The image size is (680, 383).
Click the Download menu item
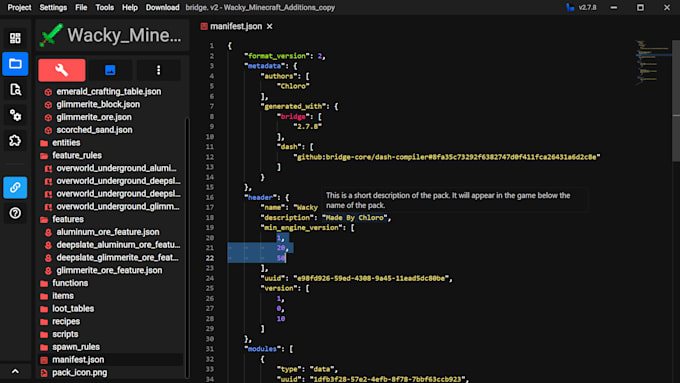(x=163, y=7)
